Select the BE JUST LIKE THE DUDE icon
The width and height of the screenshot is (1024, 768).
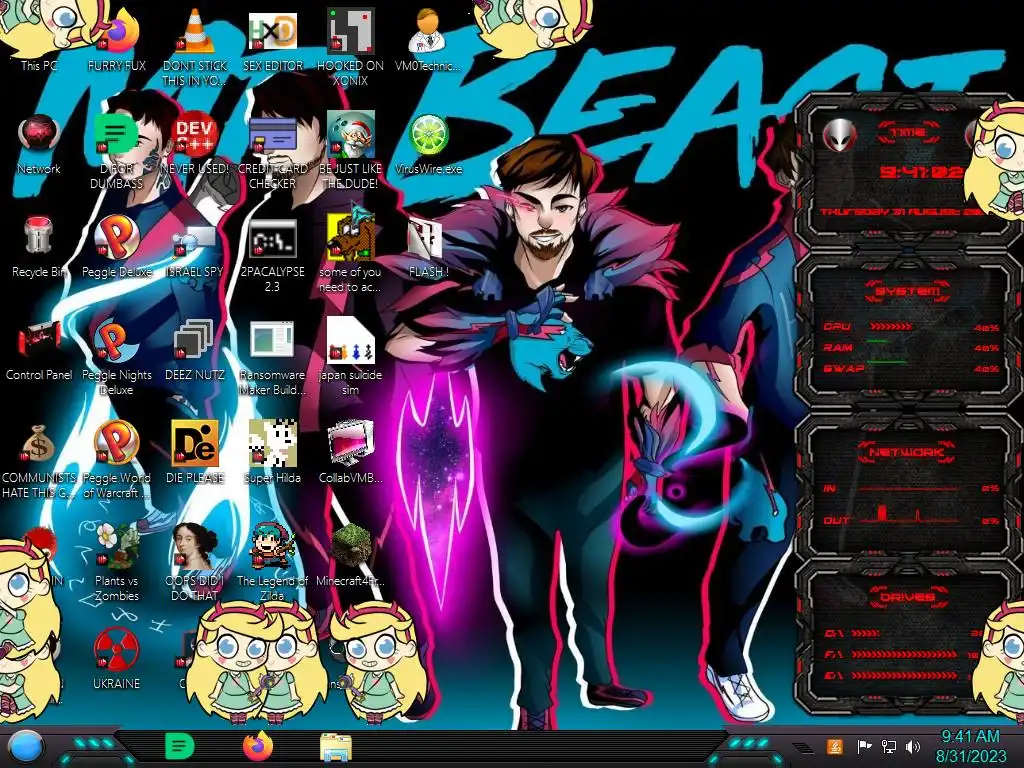coord(350,152)
